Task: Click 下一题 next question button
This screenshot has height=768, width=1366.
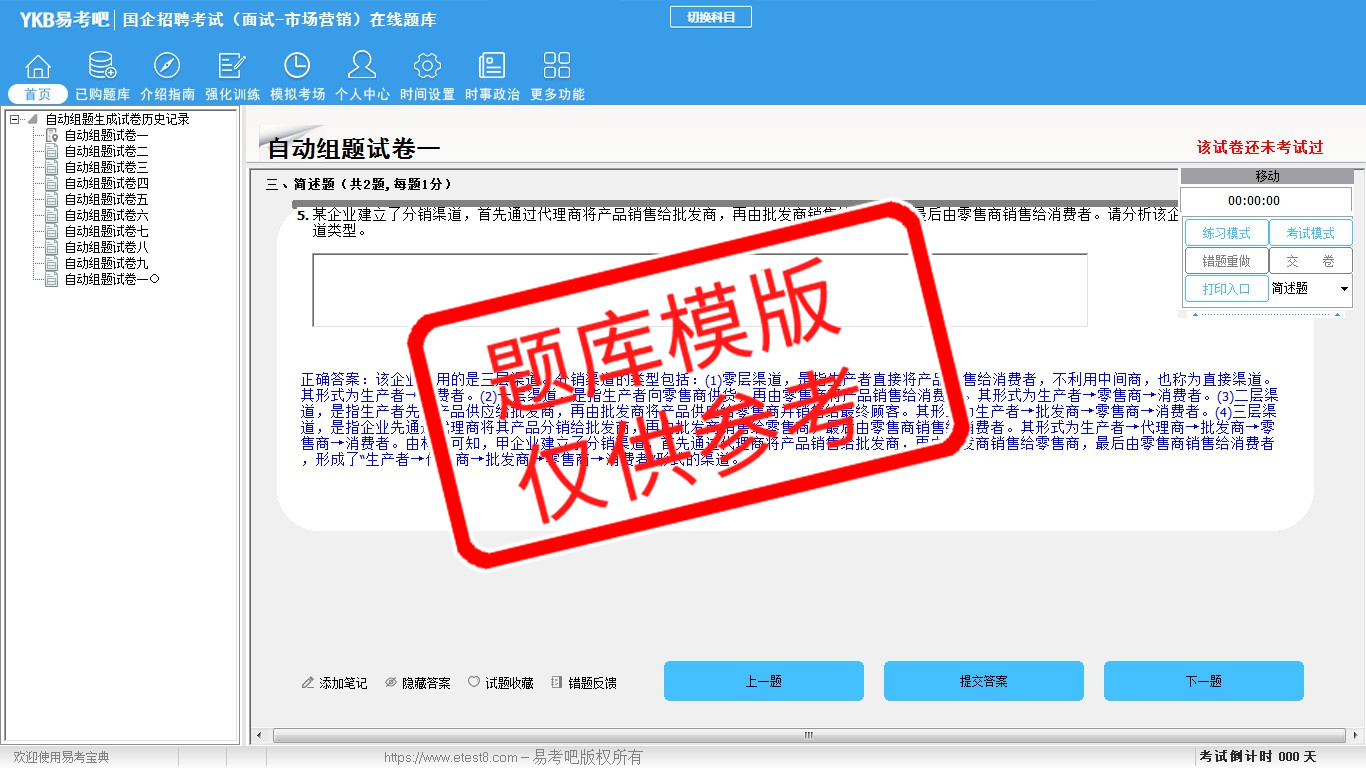Action: tap(1203, 681)
